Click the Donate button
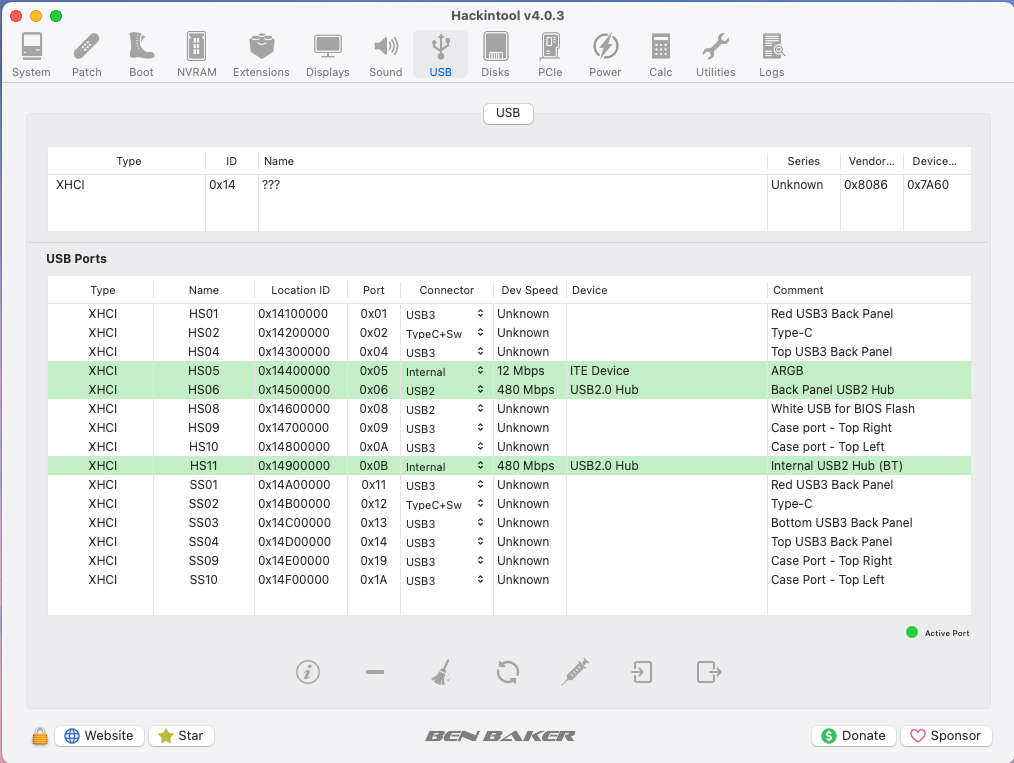1014x763 pixels. tap(853, 736)
